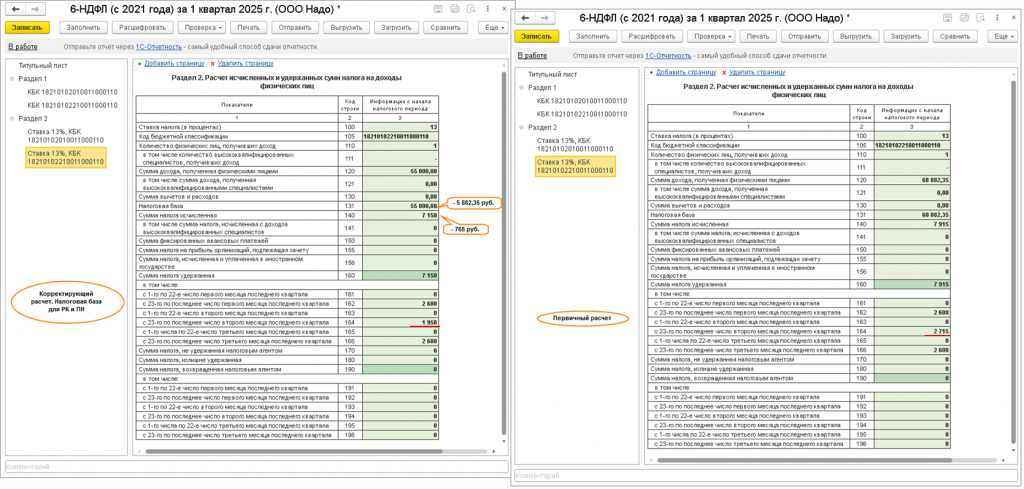Click the Комментарий field in right window
The width and height of the screenshot is (1024, 489).
pos(765,476)
